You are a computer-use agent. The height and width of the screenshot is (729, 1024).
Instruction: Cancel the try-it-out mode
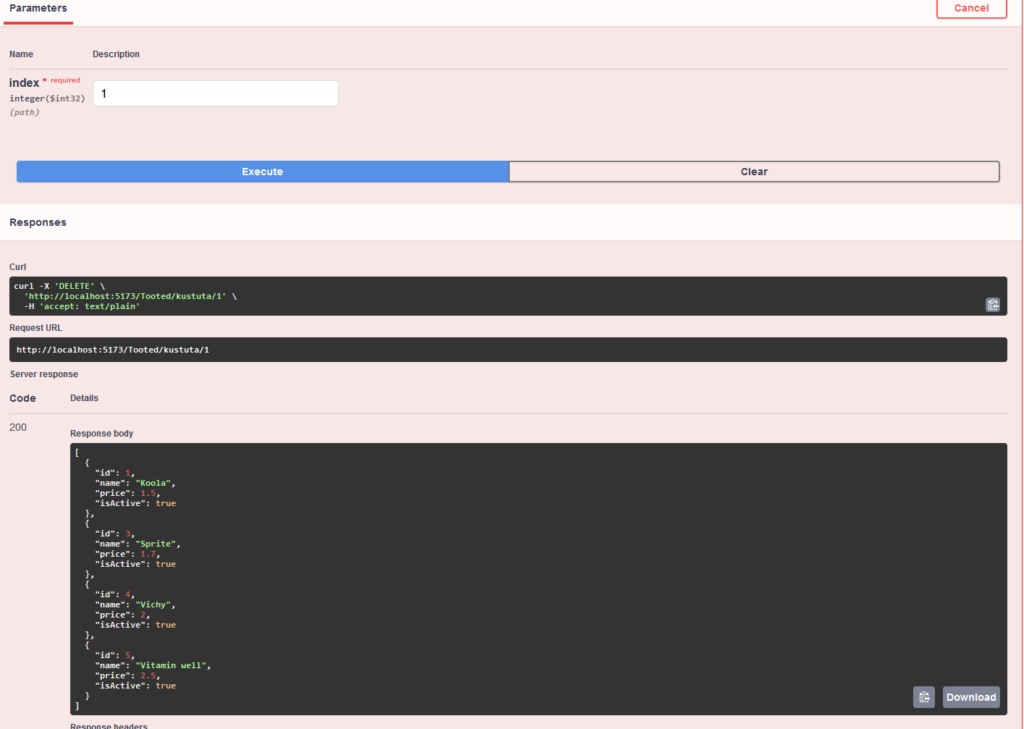(x=971, y=8)
